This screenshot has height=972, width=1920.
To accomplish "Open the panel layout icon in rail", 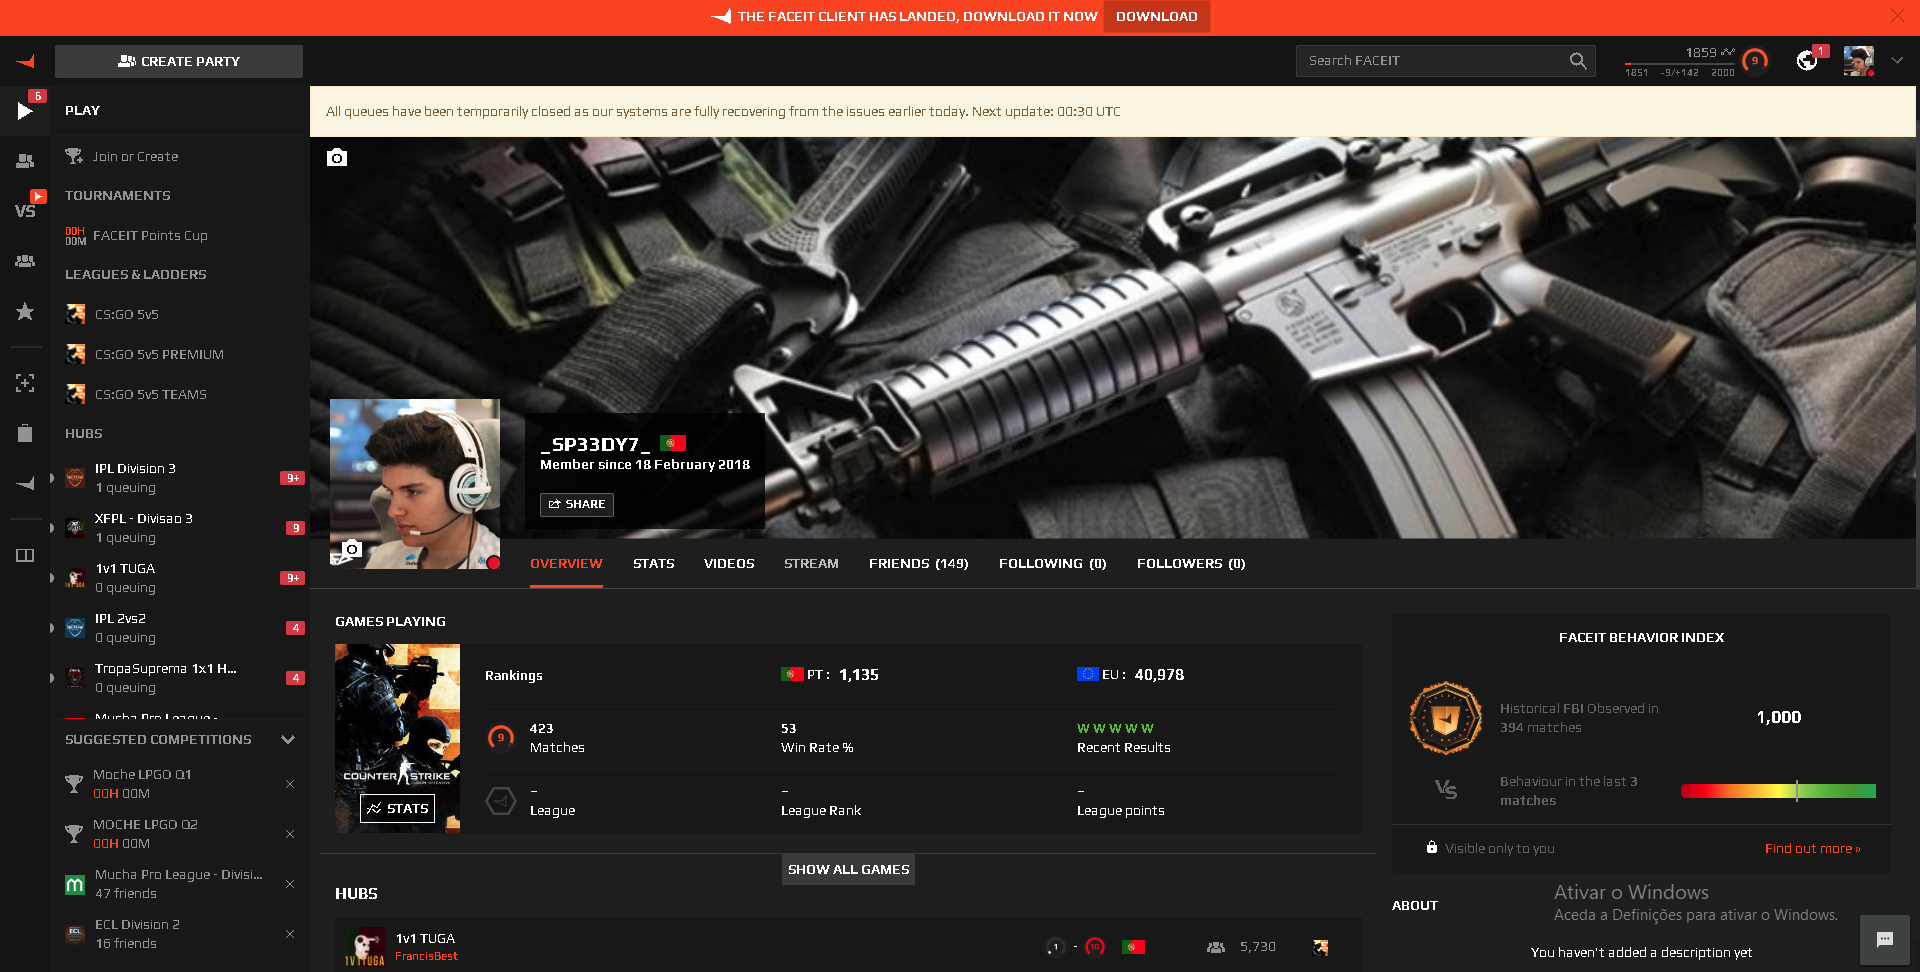I will (25, 555).
